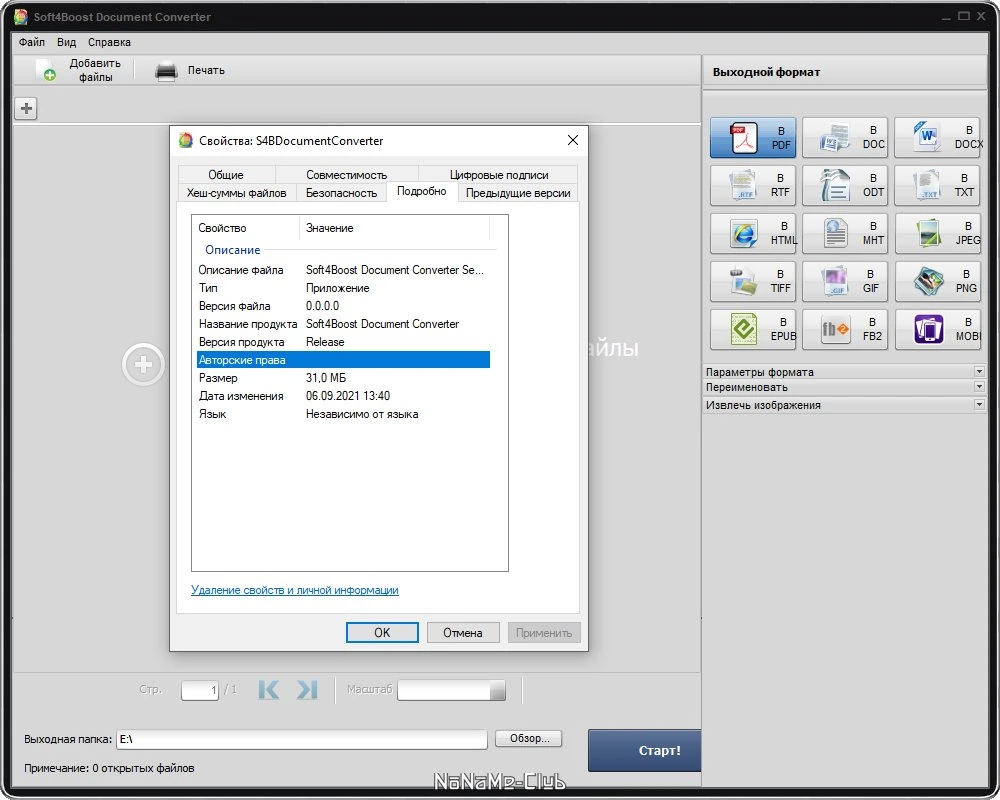Viewport: 1000px width, 800px height.
Task: Click the Применить button
Action: (543, 632)
